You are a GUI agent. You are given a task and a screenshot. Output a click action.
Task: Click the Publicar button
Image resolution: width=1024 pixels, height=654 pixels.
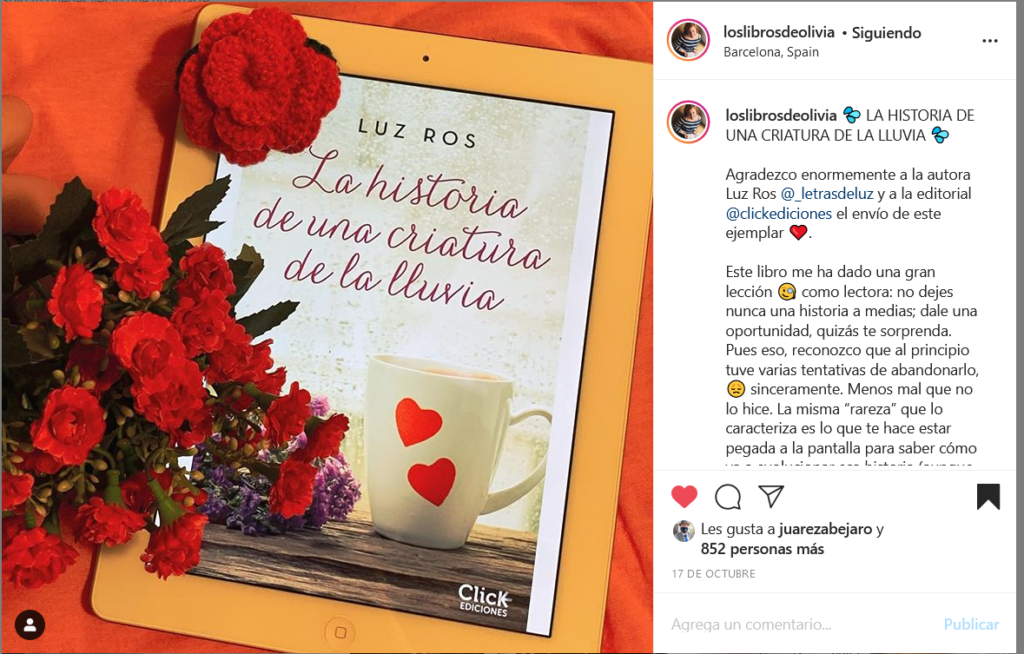[x=971, y=625]
